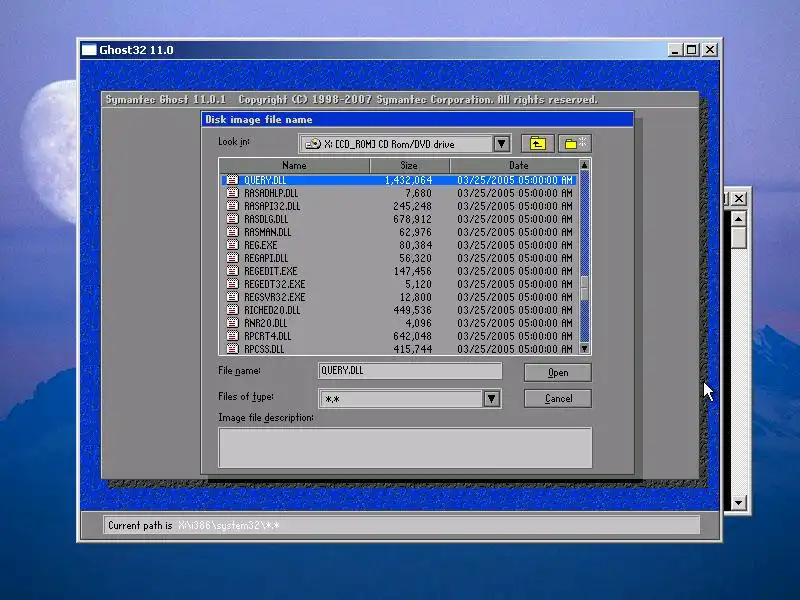This screenshot has height=600, width=800.
Task: Click the REG.EXE file name
Action: [x=261, y=245]
